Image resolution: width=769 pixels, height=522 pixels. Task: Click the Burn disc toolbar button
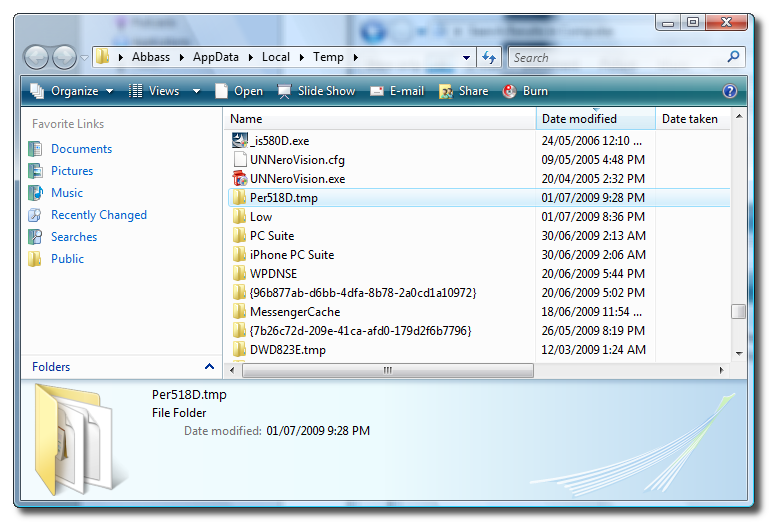pos(525,91)
